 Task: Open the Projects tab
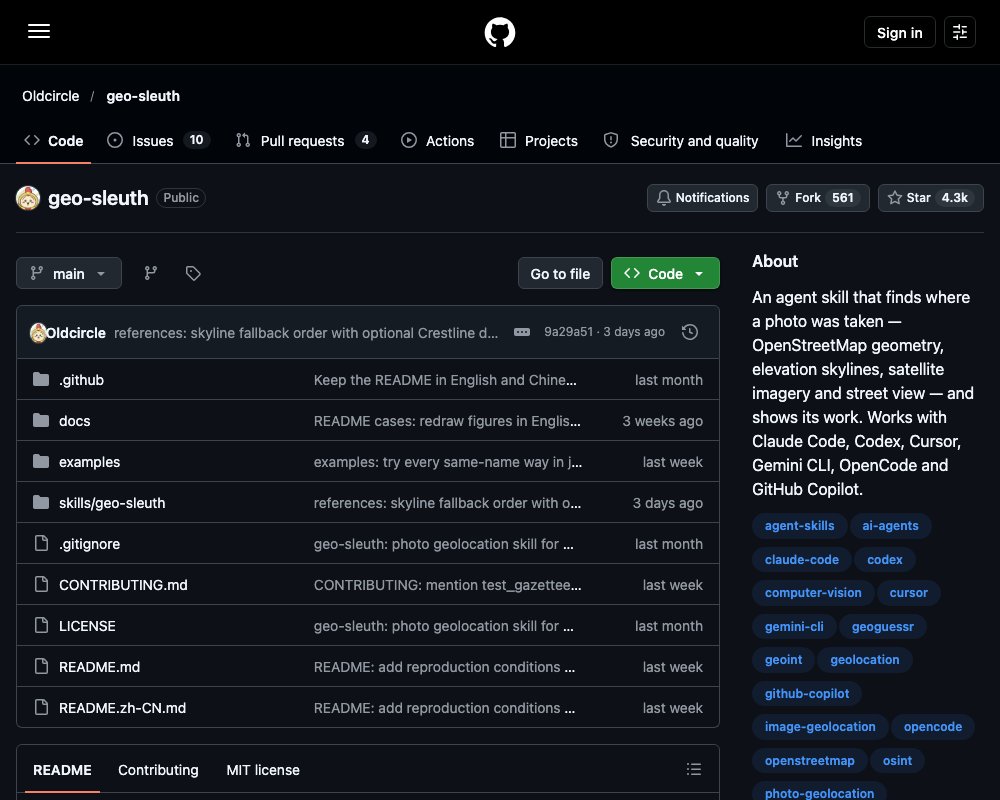click(539, 140)
